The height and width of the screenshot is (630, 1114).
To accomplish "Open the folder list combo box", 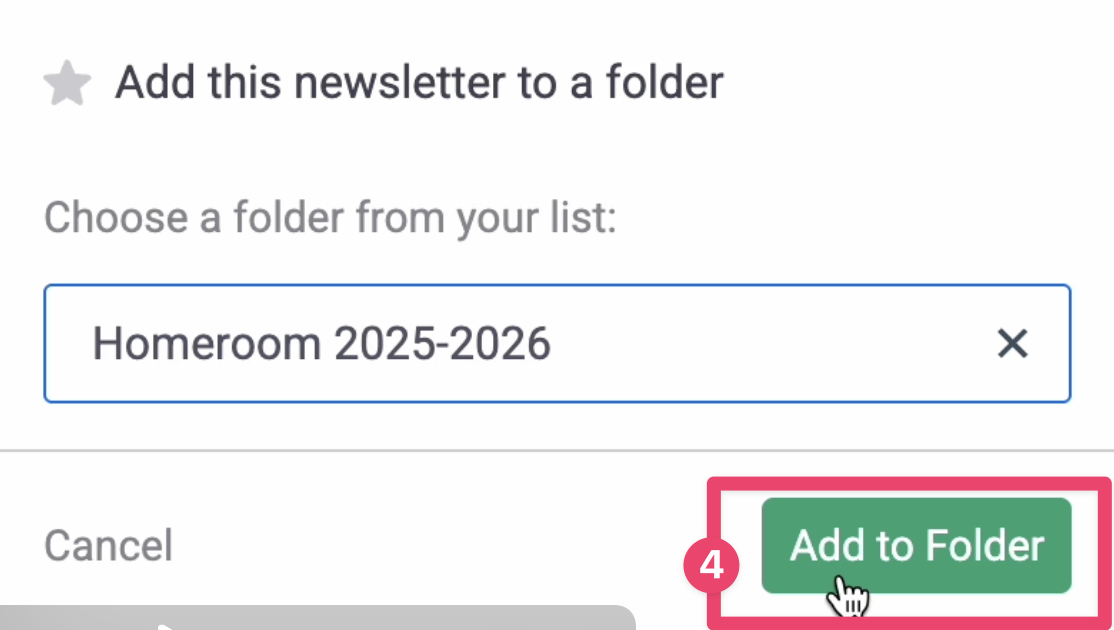I will click(x=556, y=343).
